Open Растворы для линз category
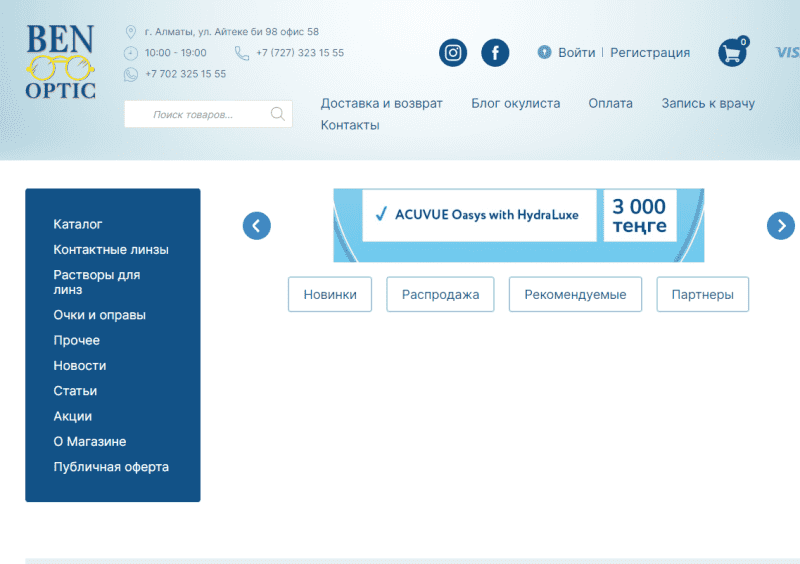The height and width of the screenshot is (564, 800). (x=97, y=282)
